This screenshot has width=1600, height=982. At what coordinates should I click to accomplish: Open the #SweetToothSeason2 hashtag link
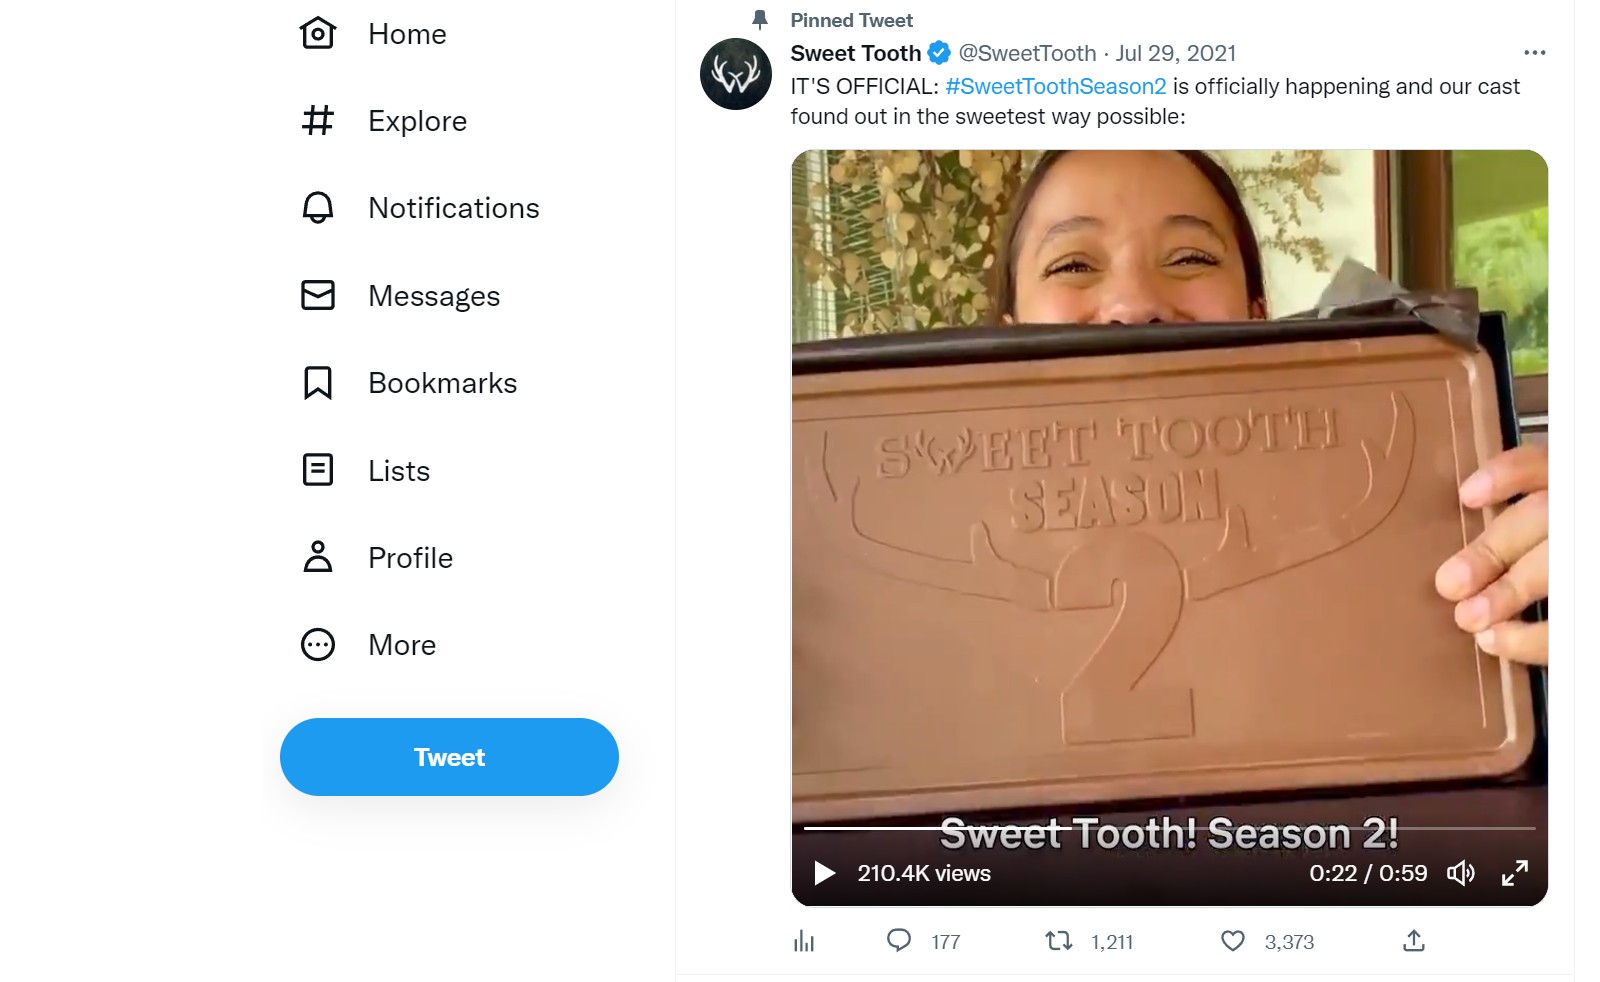pos(1056,86)
